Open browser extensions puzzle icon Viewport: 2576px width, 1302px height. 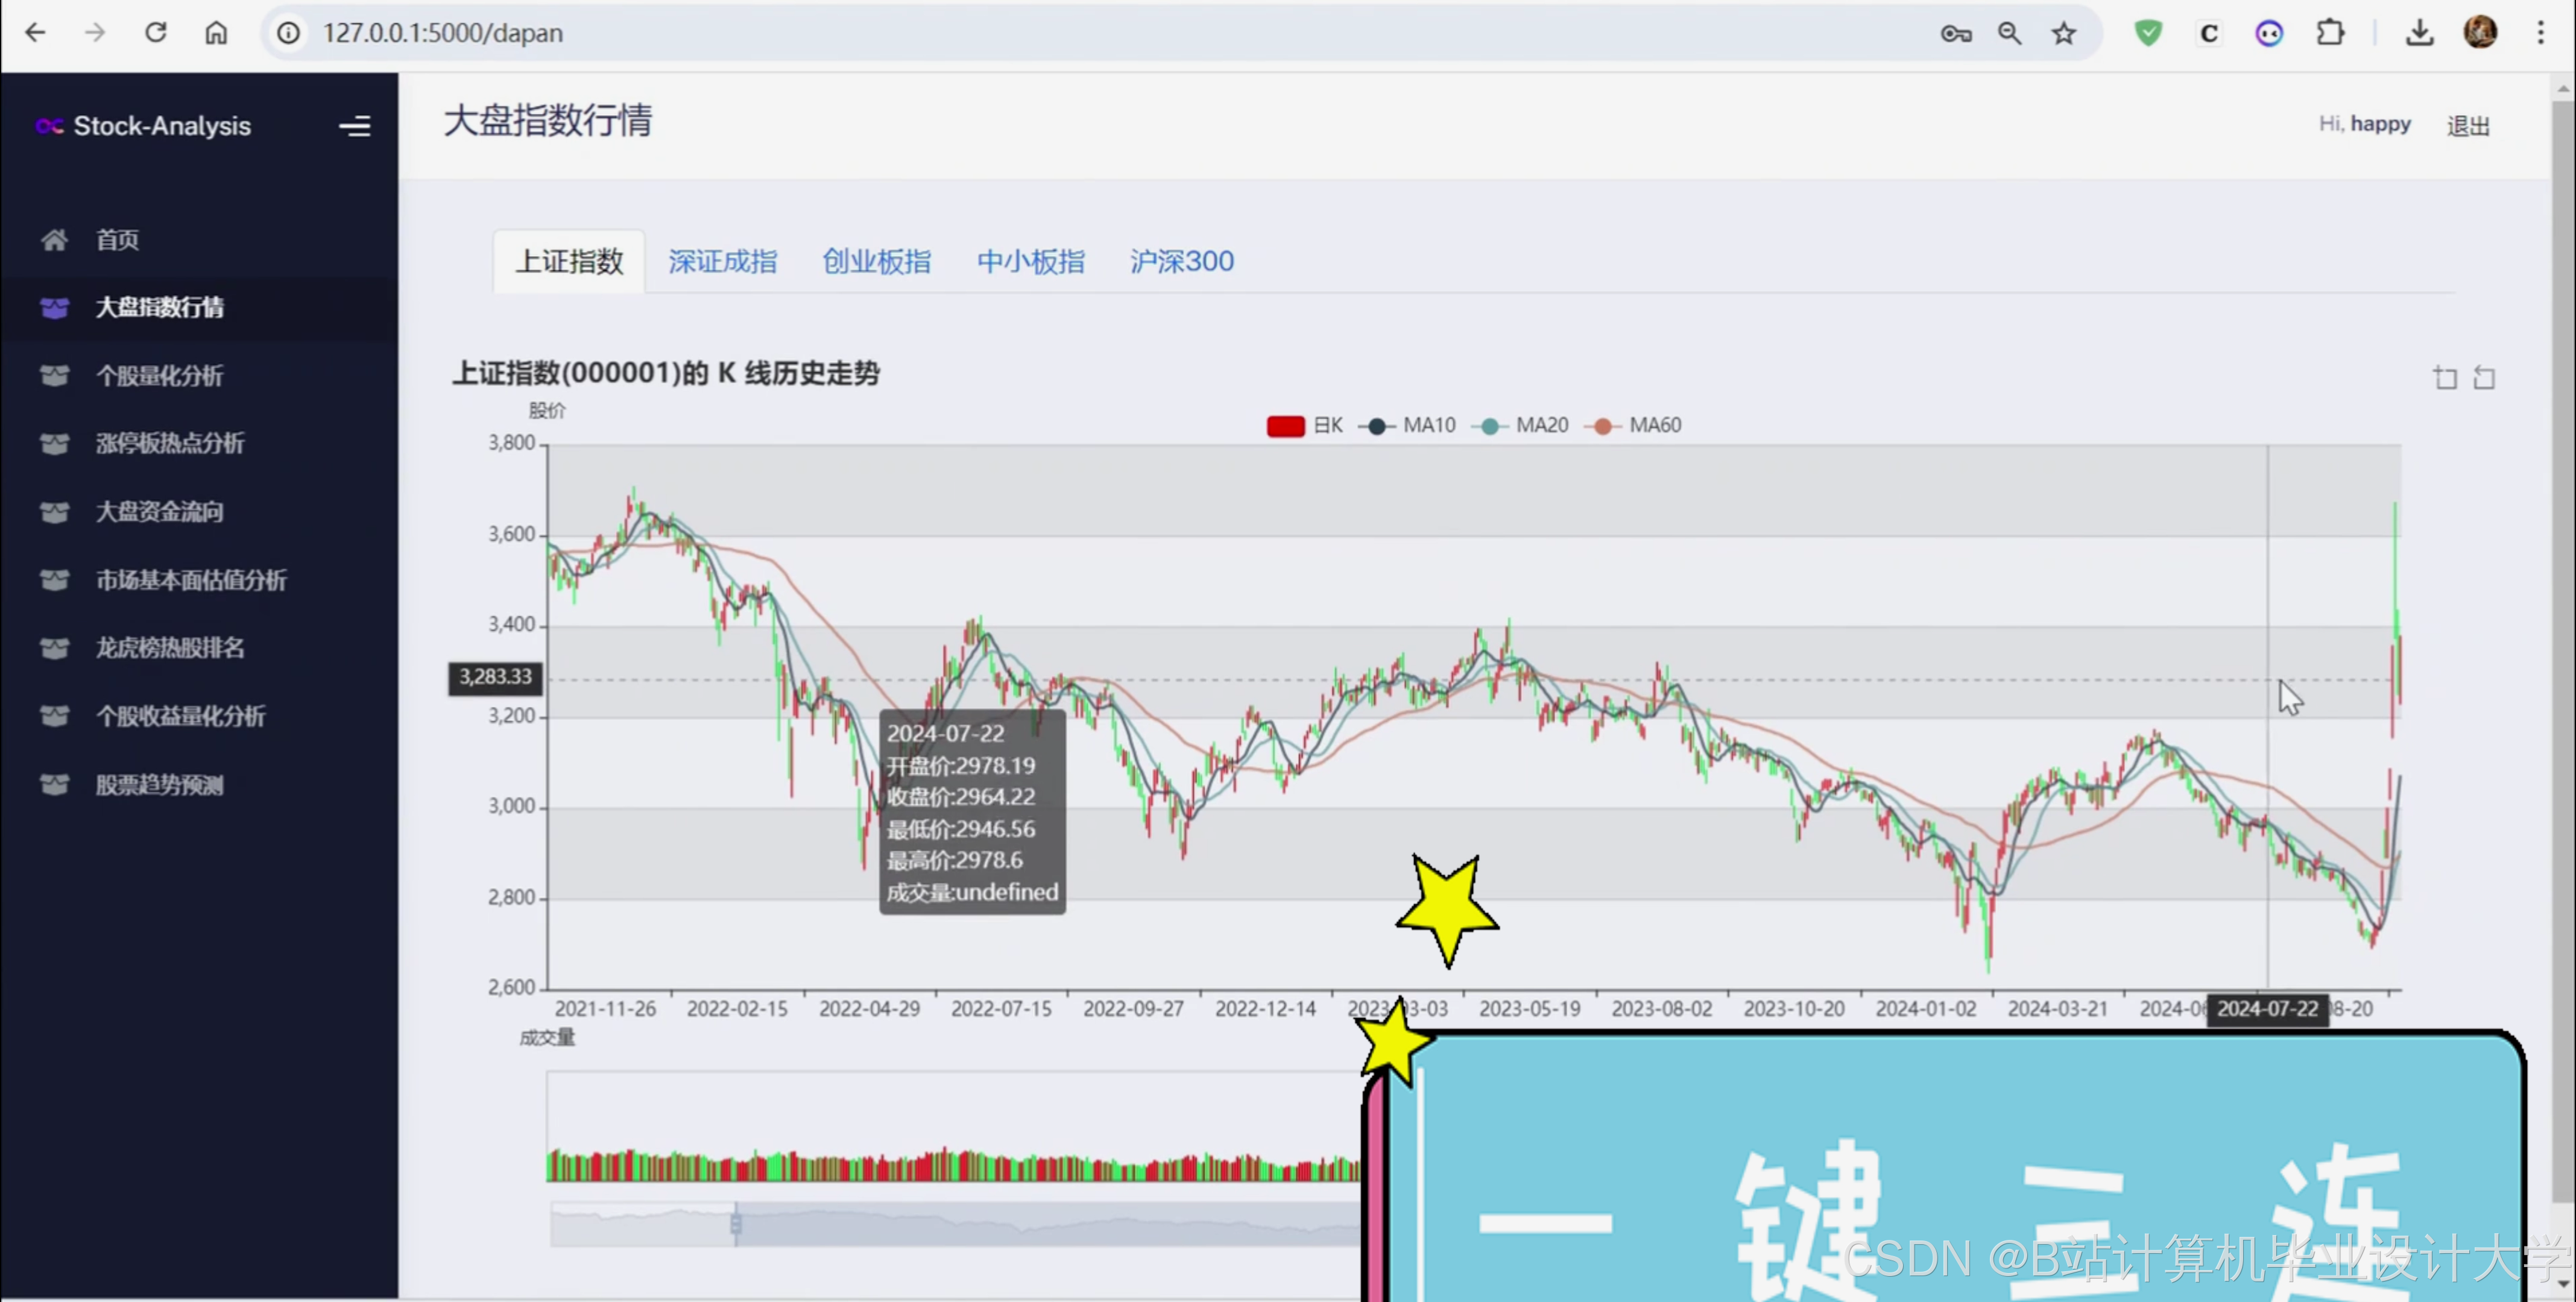pyautogui.click(x=2330, y=33)
